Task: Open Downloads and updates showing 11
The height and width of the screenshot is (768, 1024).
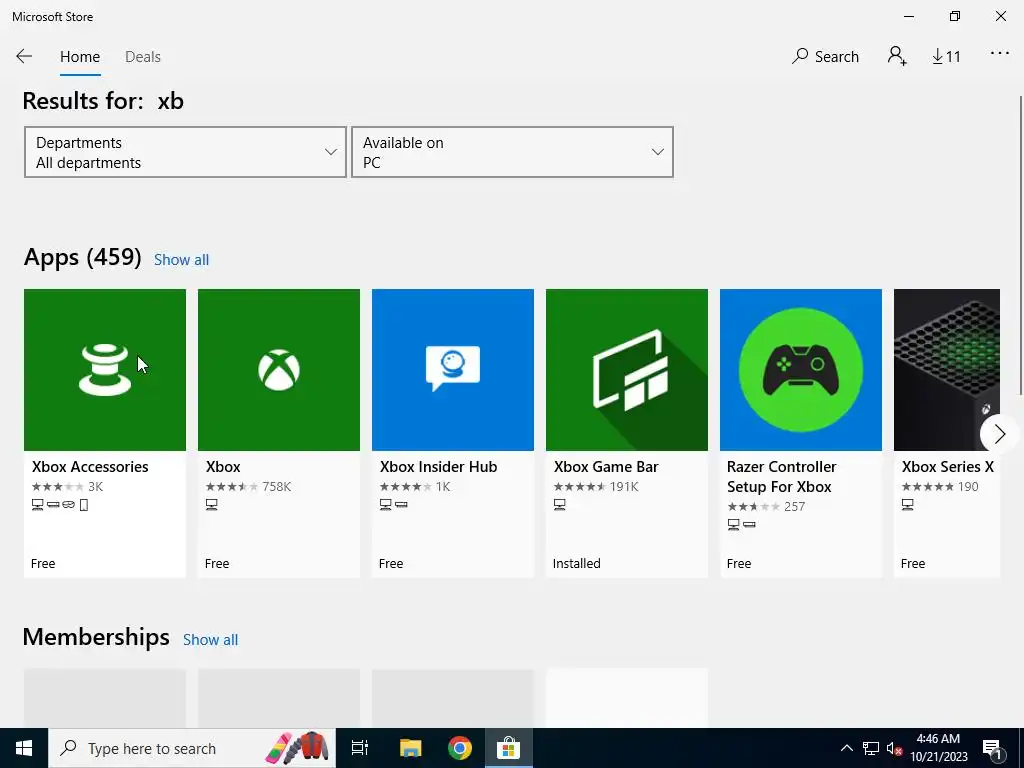Action: 946,57
